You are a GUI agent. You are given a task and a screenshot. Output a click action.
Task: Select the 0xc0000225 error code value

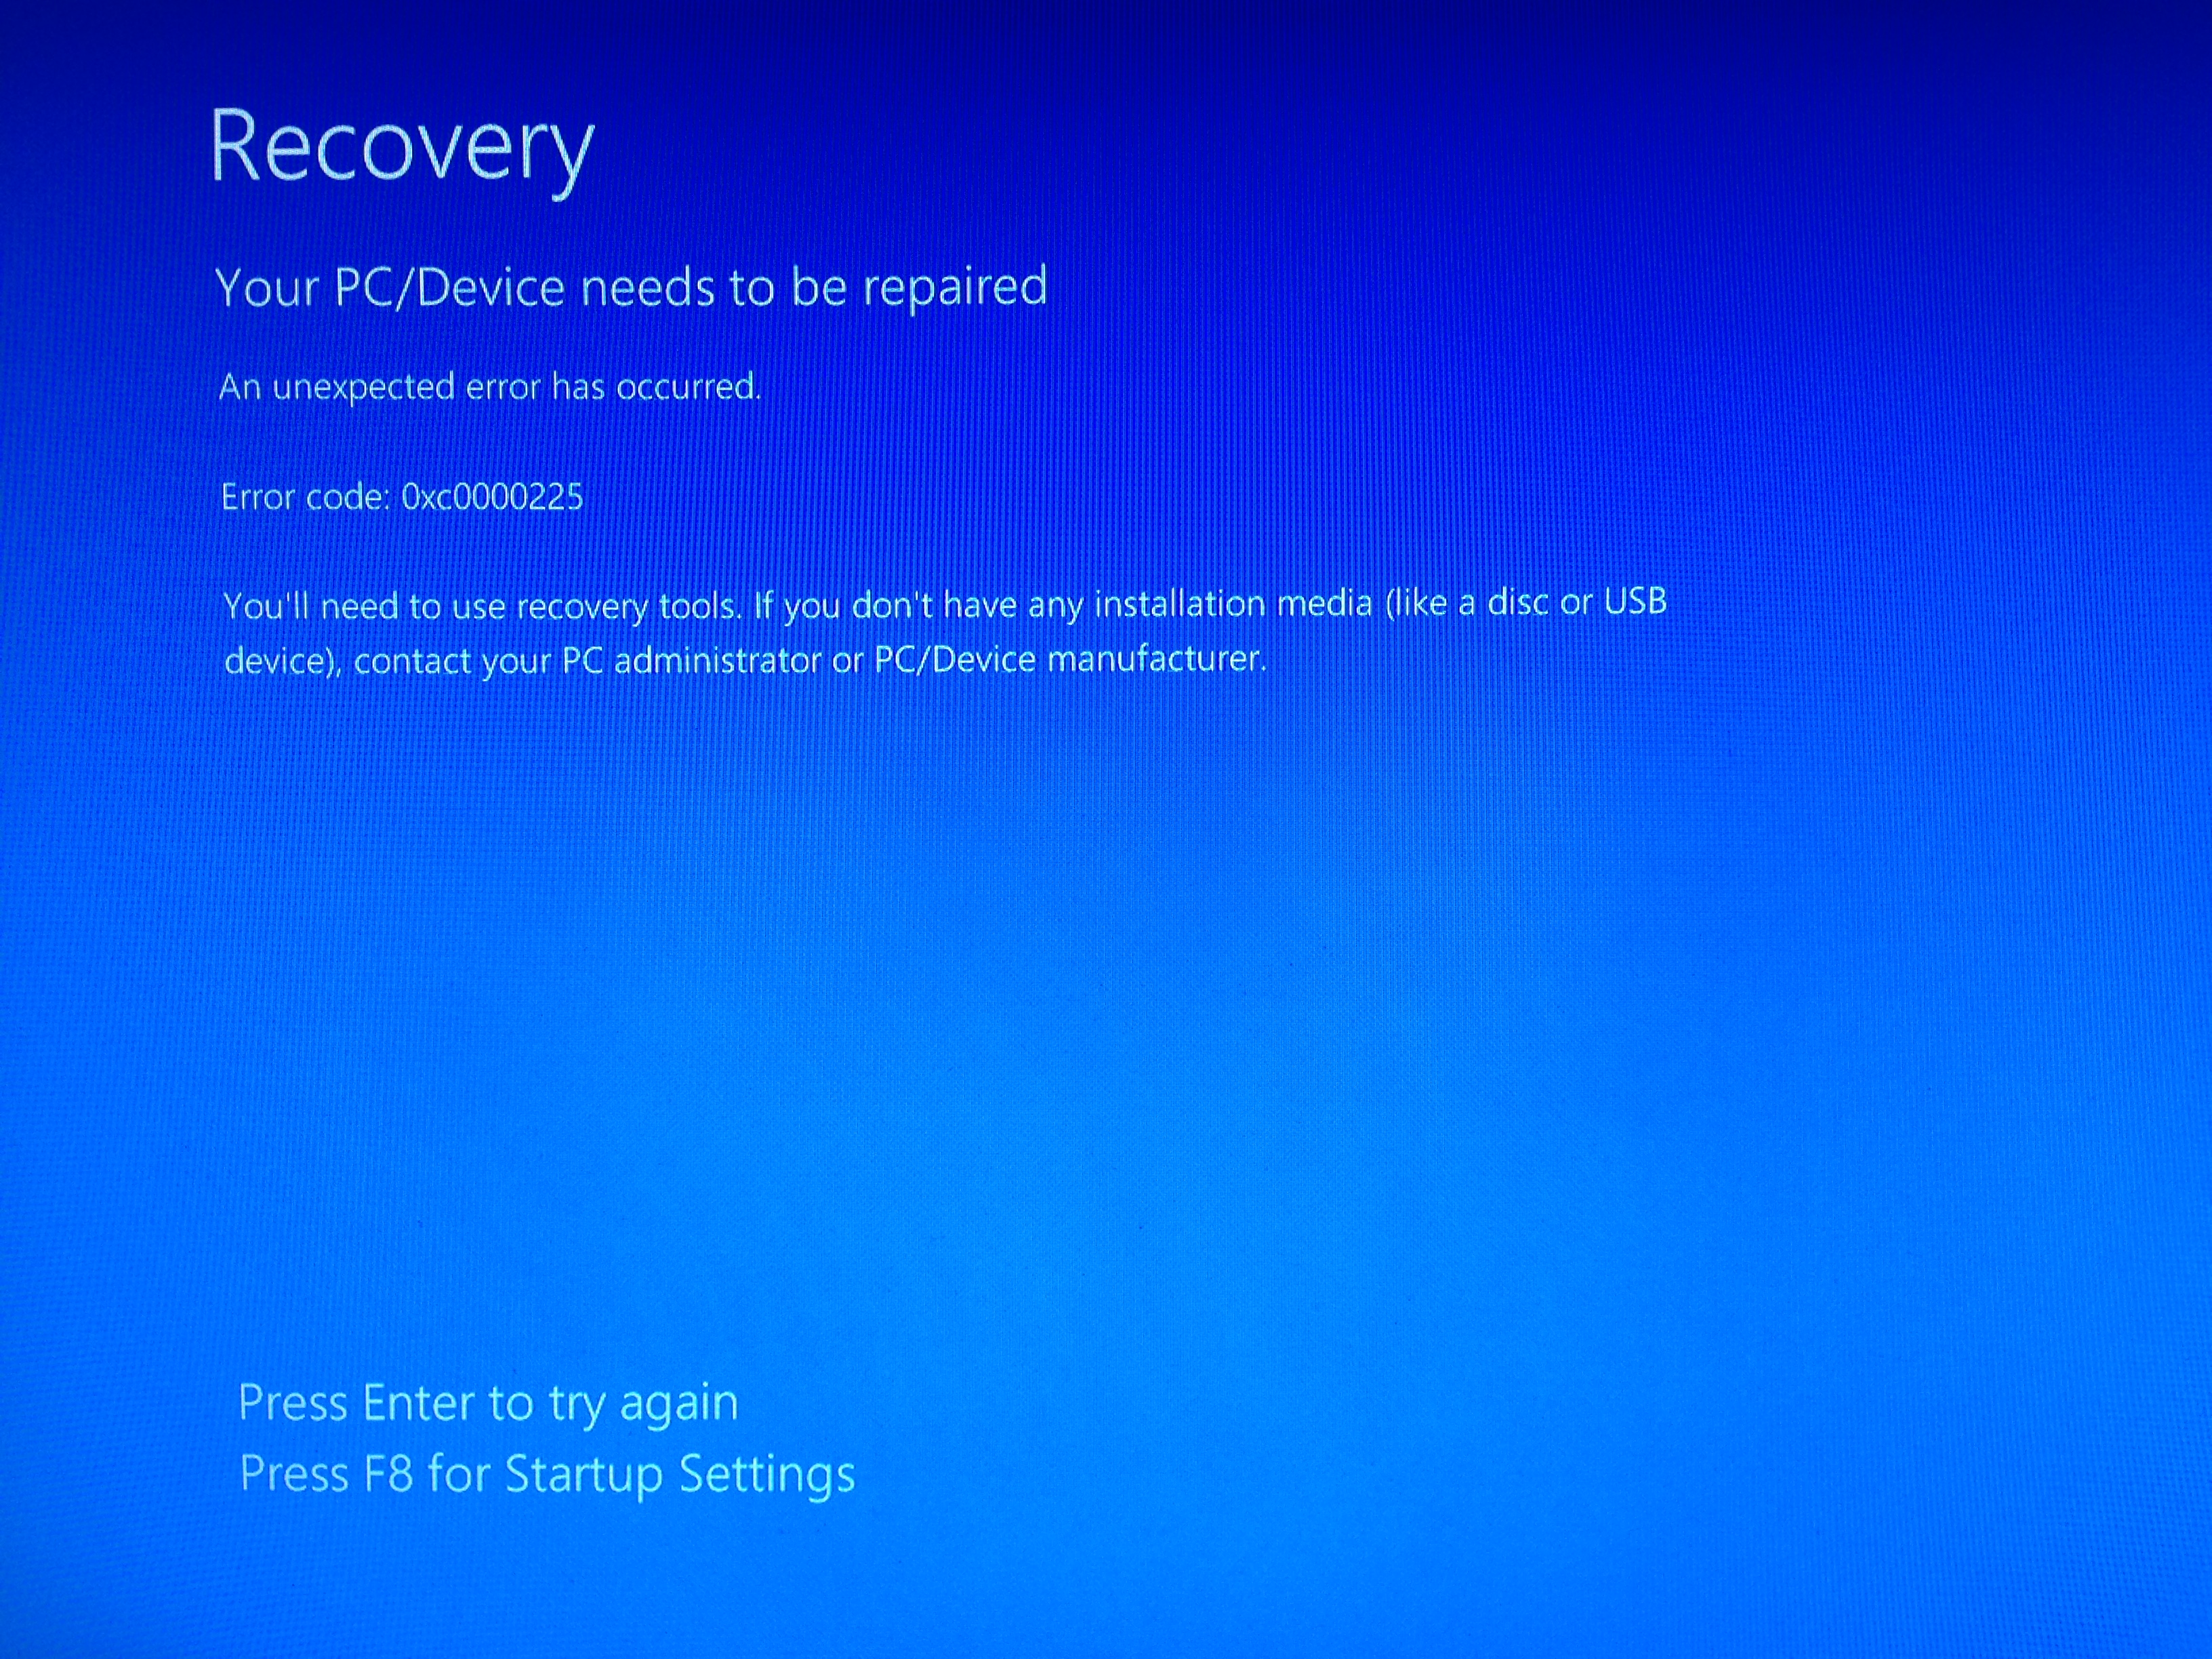click(x=492, y=497)
